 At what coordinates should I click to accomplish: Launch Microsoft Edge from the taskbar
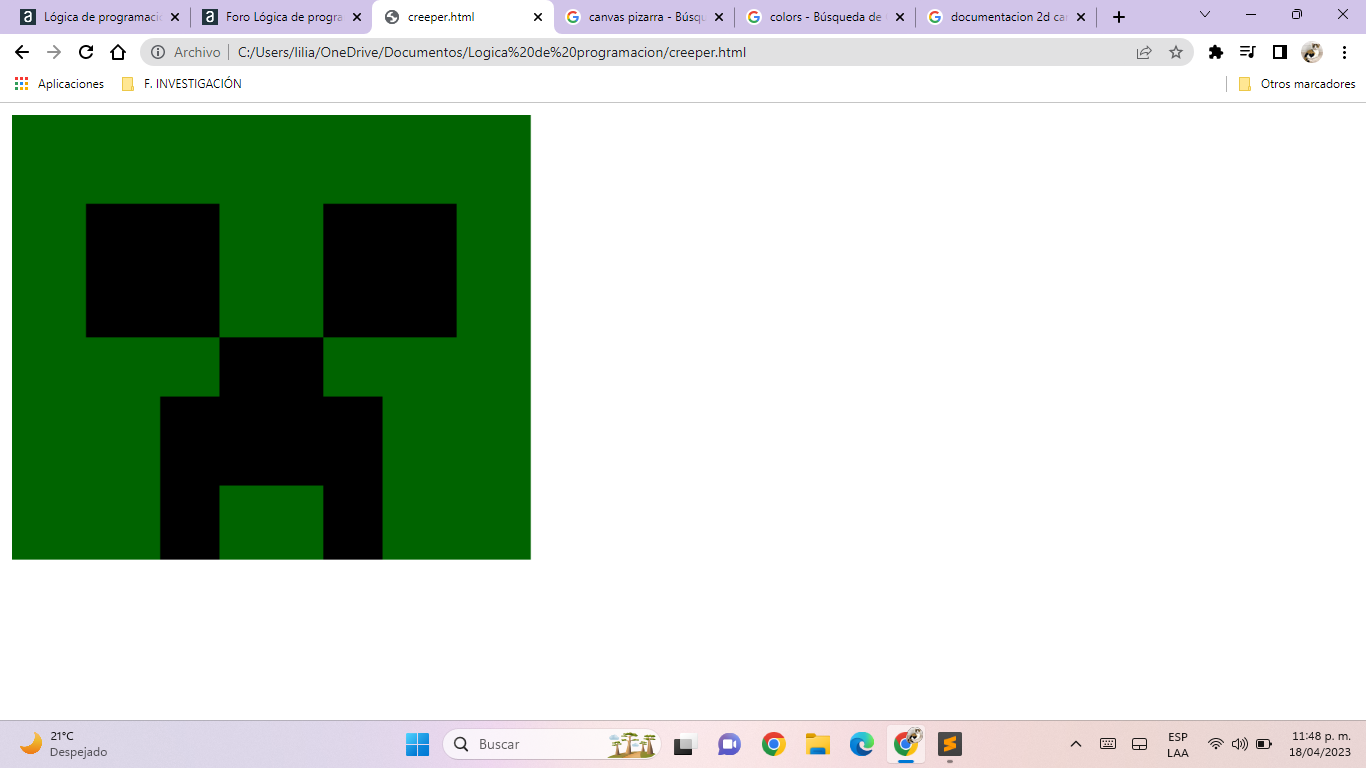point(862,744)
